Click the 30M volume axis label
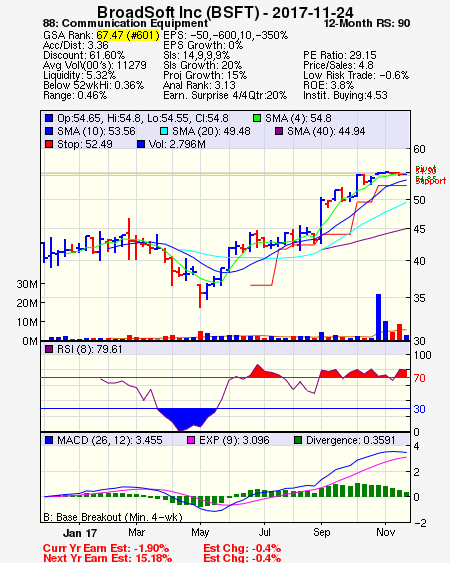Image resolution: width=450 pixels, height=563 pixels. coord(27,284)
